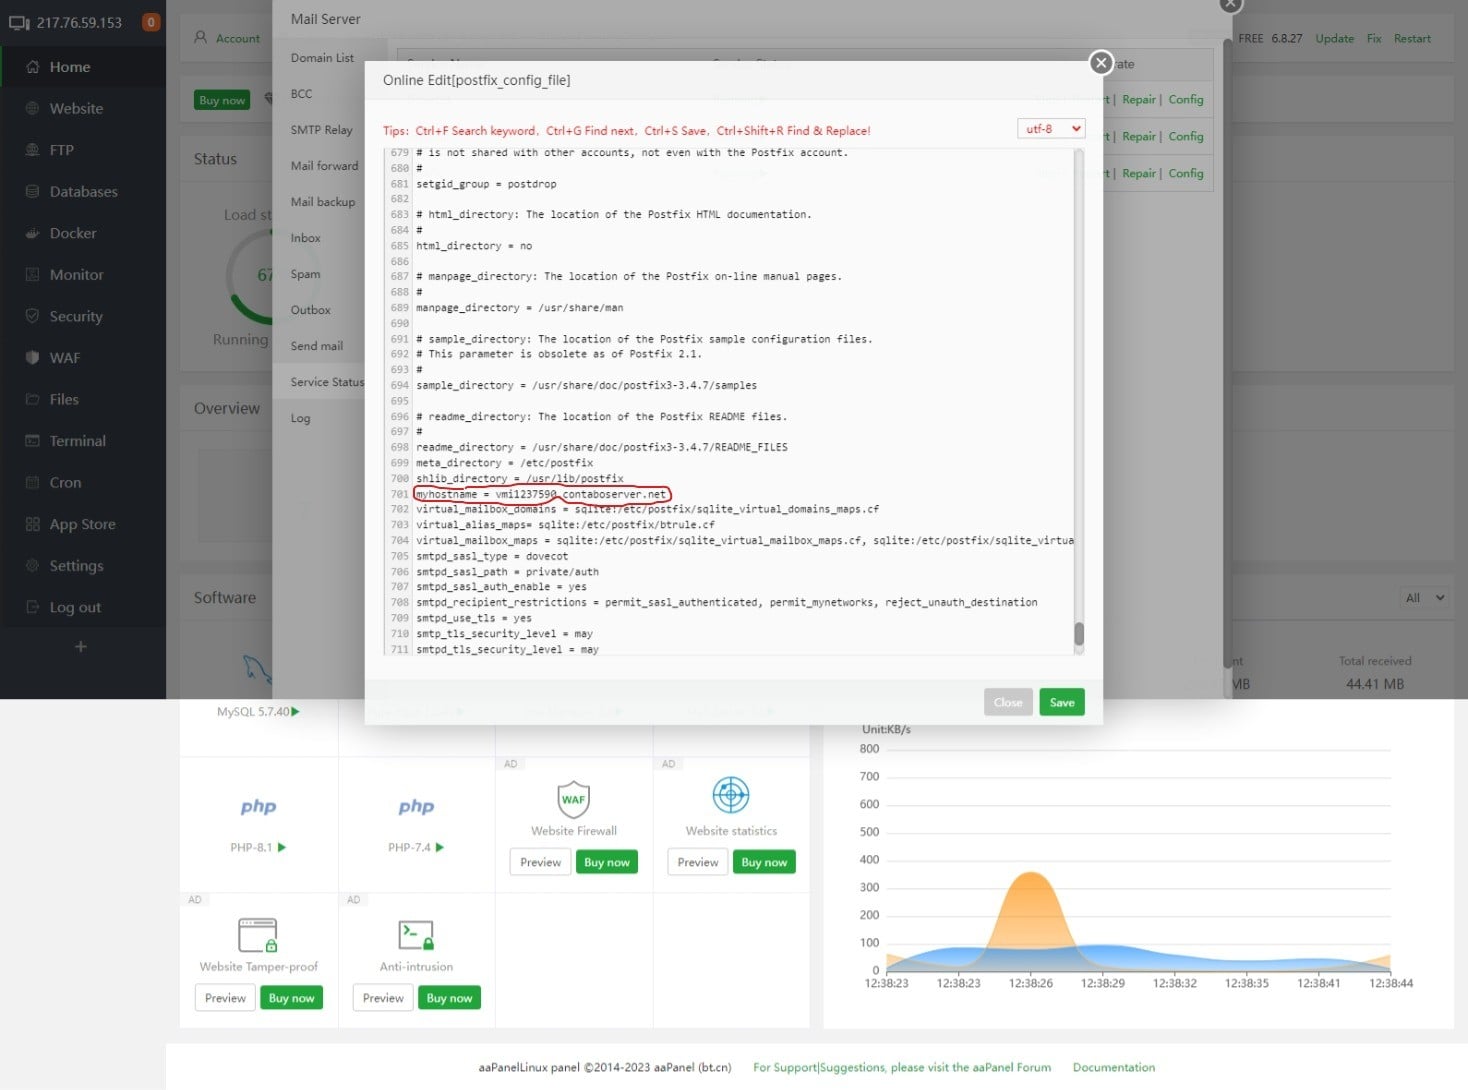
Task: Click the Log out icon in sidebar
Action: coord(32,607)
